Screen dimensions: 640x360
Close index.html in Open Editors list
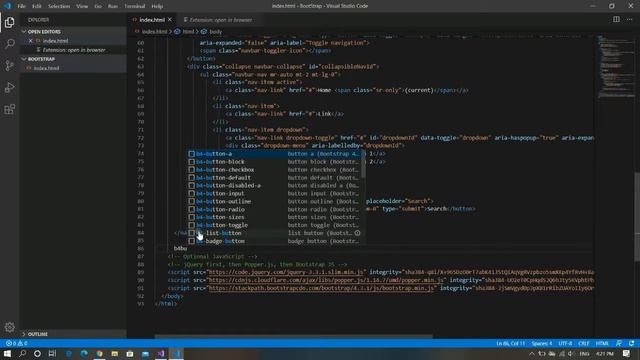point(31,41)
